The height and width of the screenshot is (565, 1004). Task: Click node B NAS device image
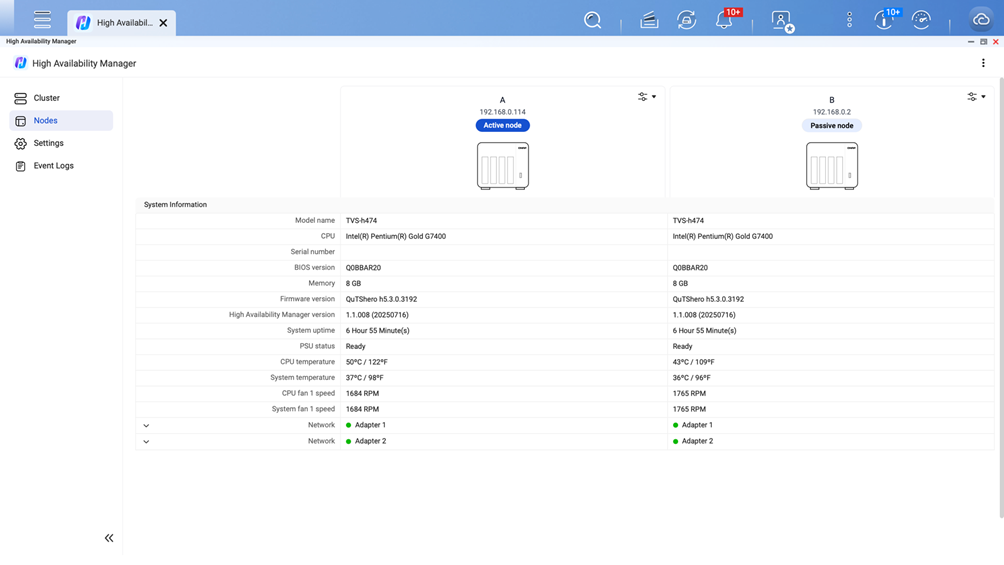(x=832, y=166)
